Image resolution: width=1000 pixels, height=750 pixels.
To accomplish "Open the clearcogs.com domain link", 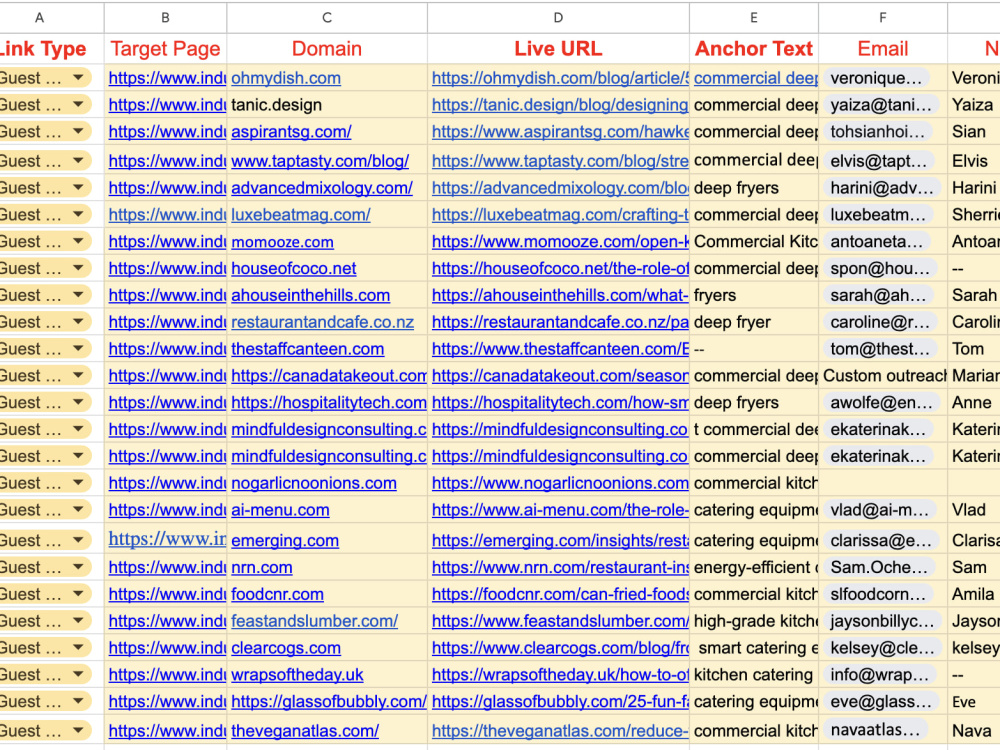I will pos(286,647).
